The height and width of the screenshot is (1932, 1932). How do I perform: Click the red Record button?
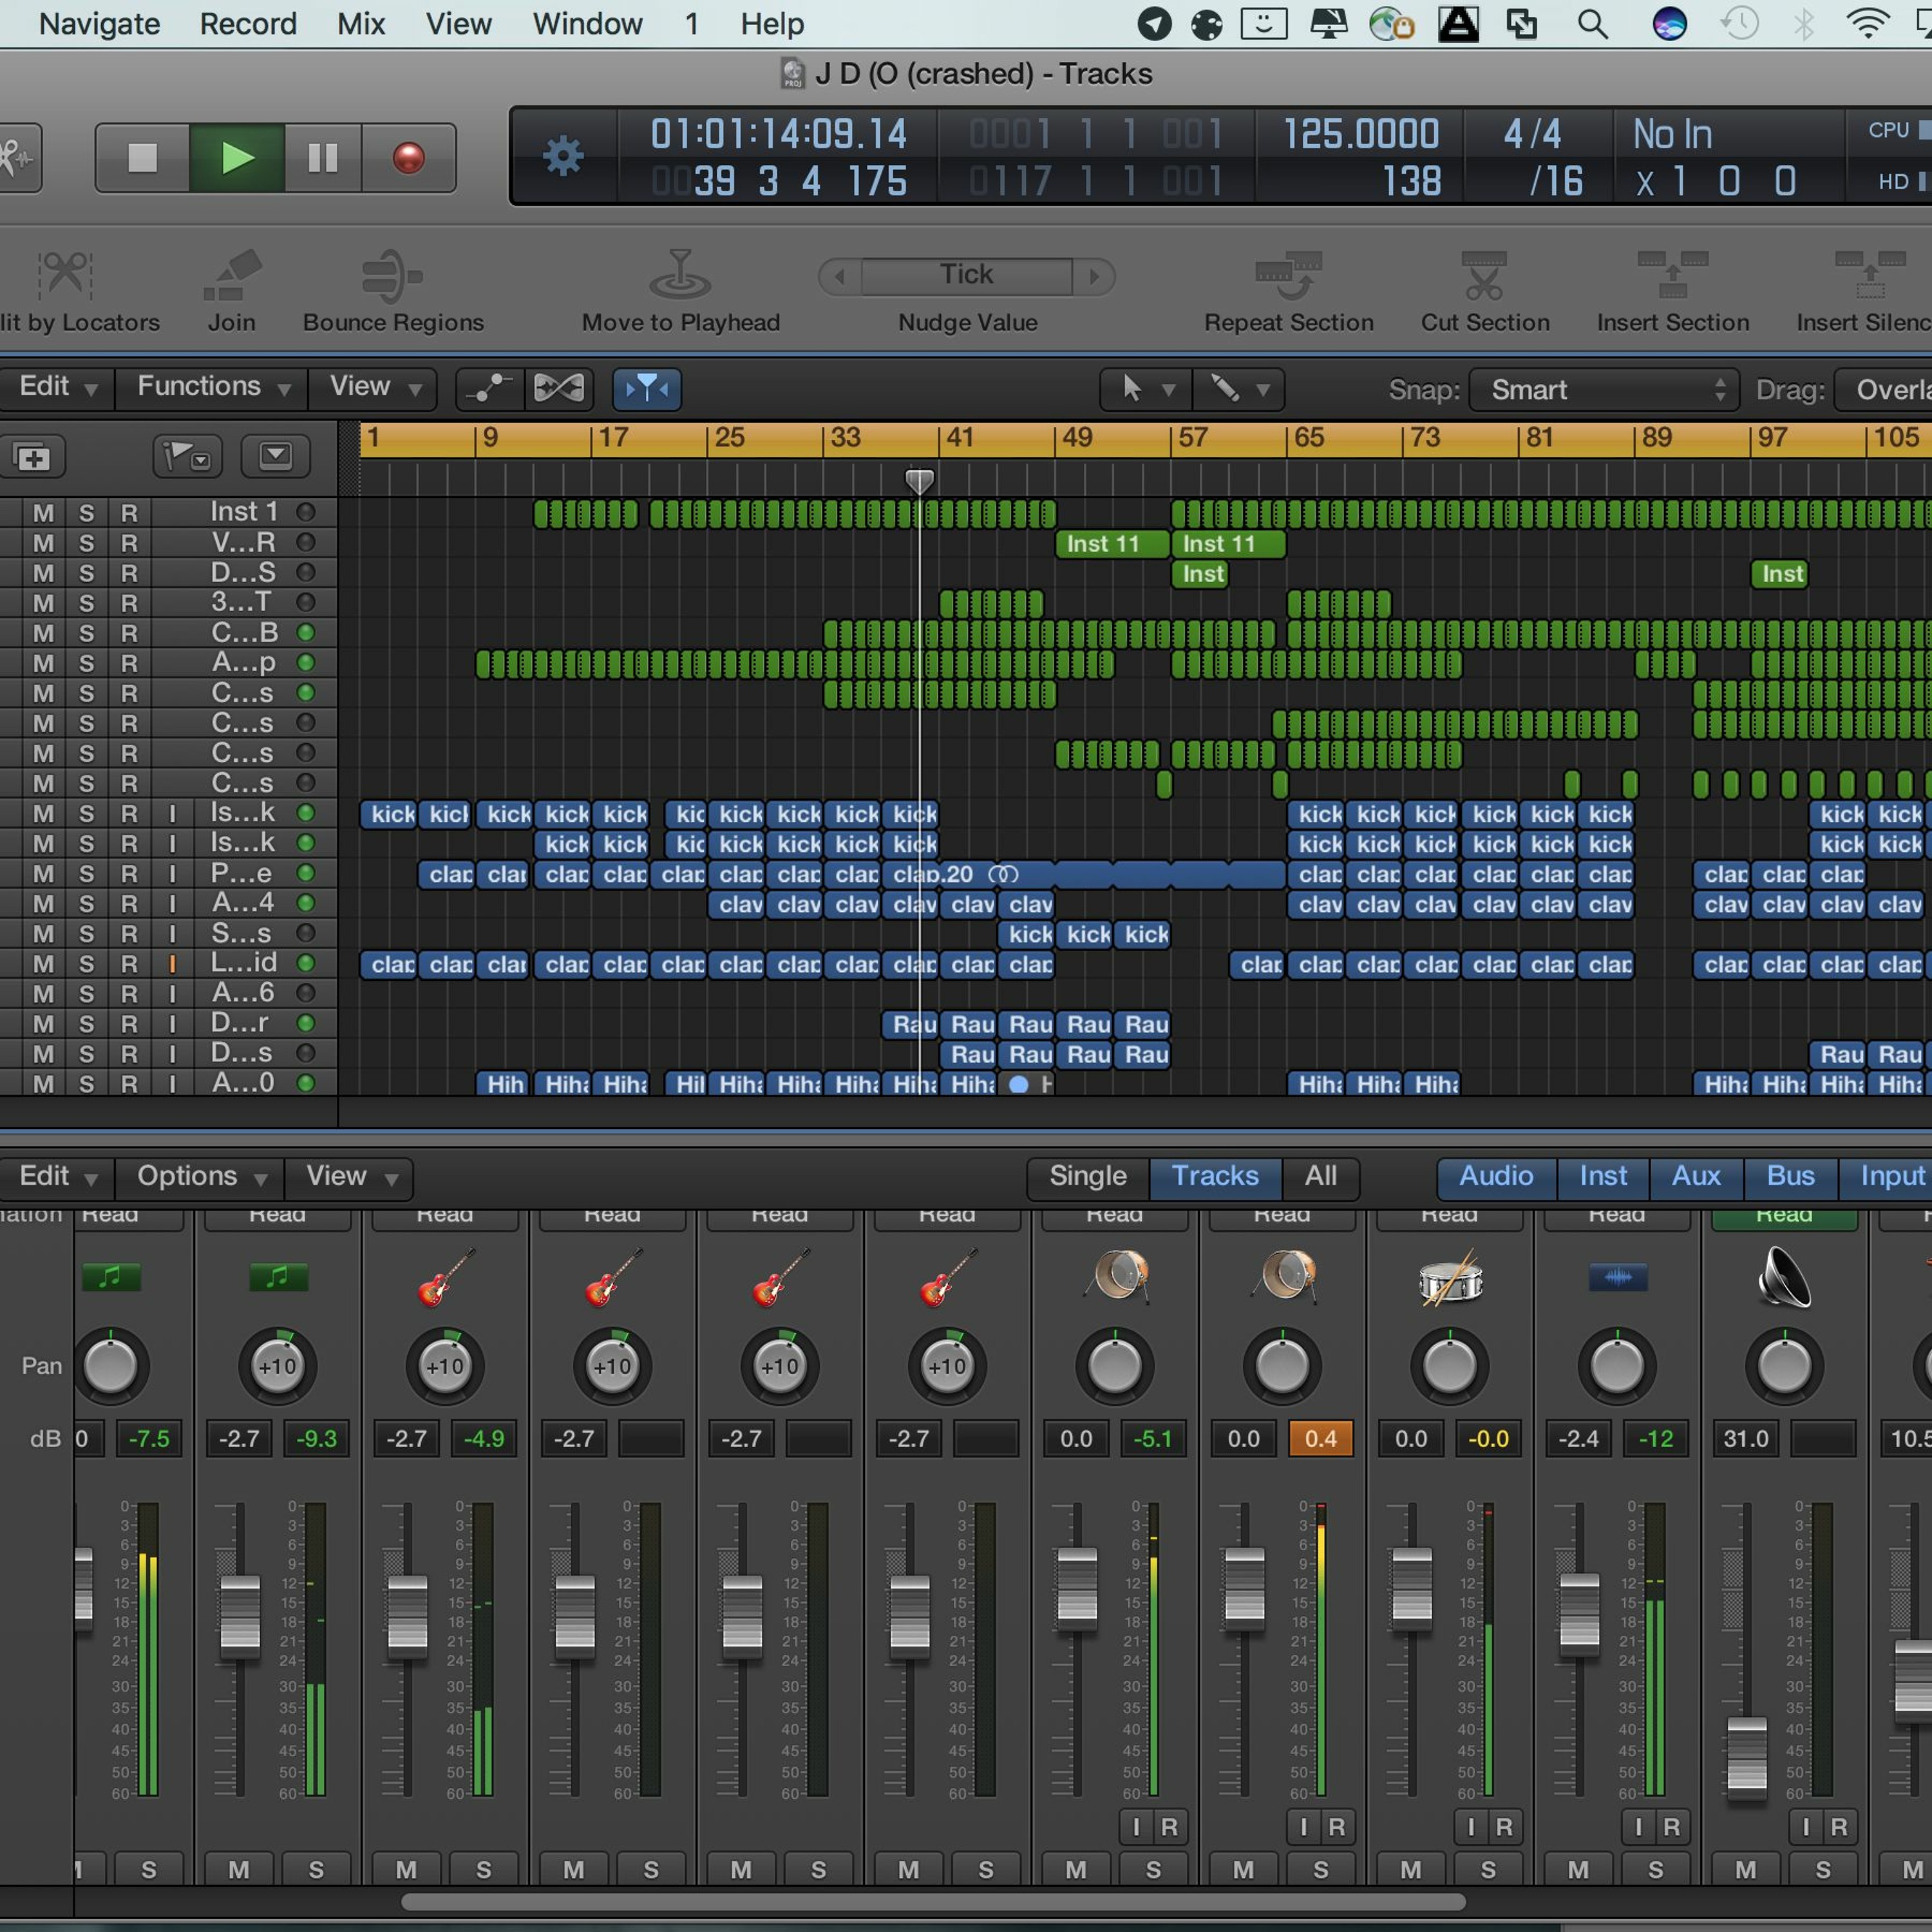click(x=408, y=157)
